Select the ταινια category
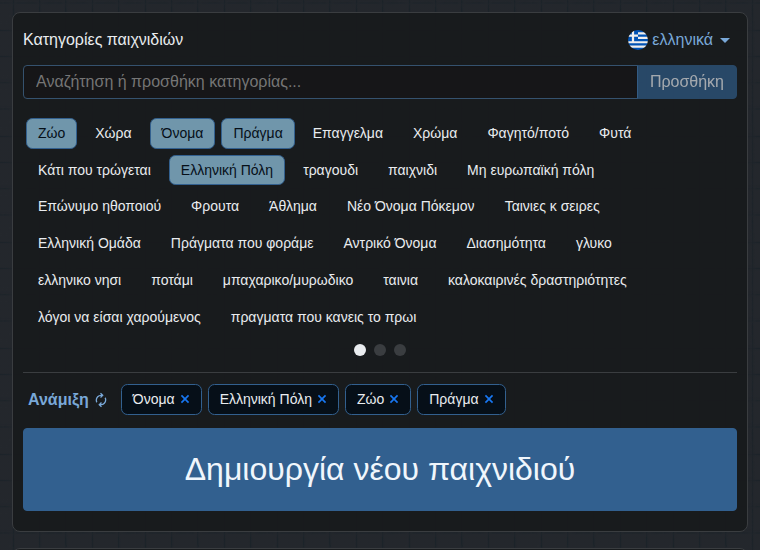 401,281
